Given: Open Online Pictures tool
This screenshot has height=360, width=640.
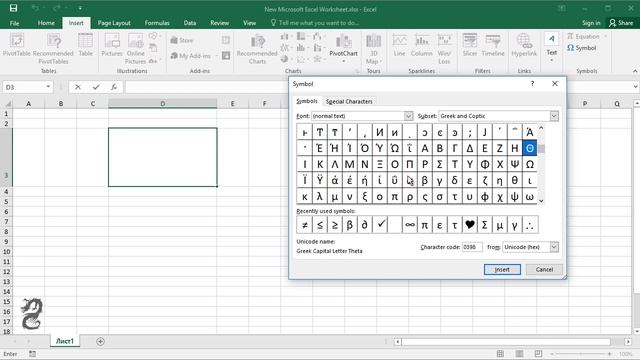Looking at the screenshot, I should click(x=136, y=49).
